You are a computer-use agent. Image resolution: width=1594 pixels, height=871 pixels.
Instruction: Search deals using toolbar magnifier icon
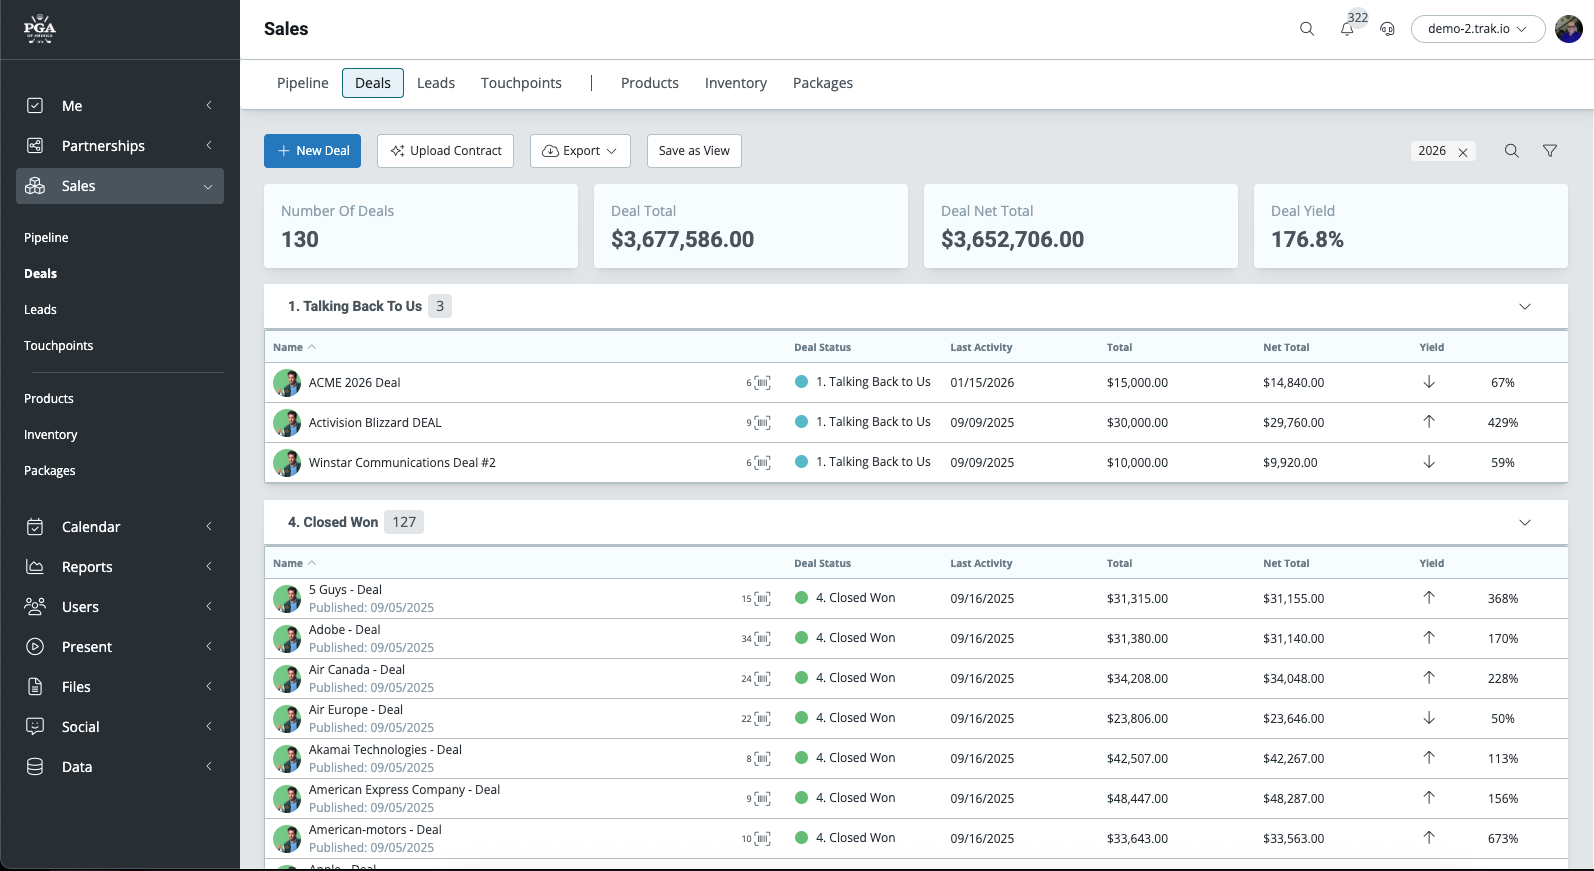click(x=1512, y=151)
